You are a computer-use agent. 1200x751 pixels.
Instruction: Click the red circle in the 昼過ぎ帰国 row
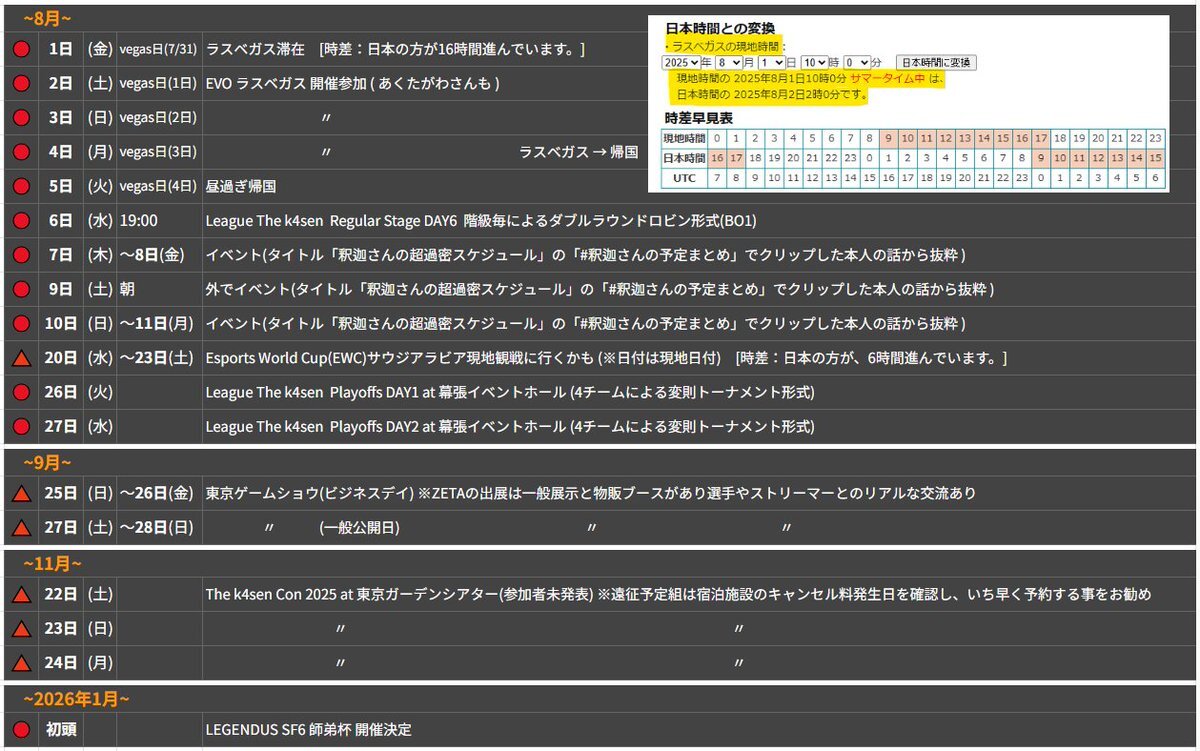pos(21,186)
